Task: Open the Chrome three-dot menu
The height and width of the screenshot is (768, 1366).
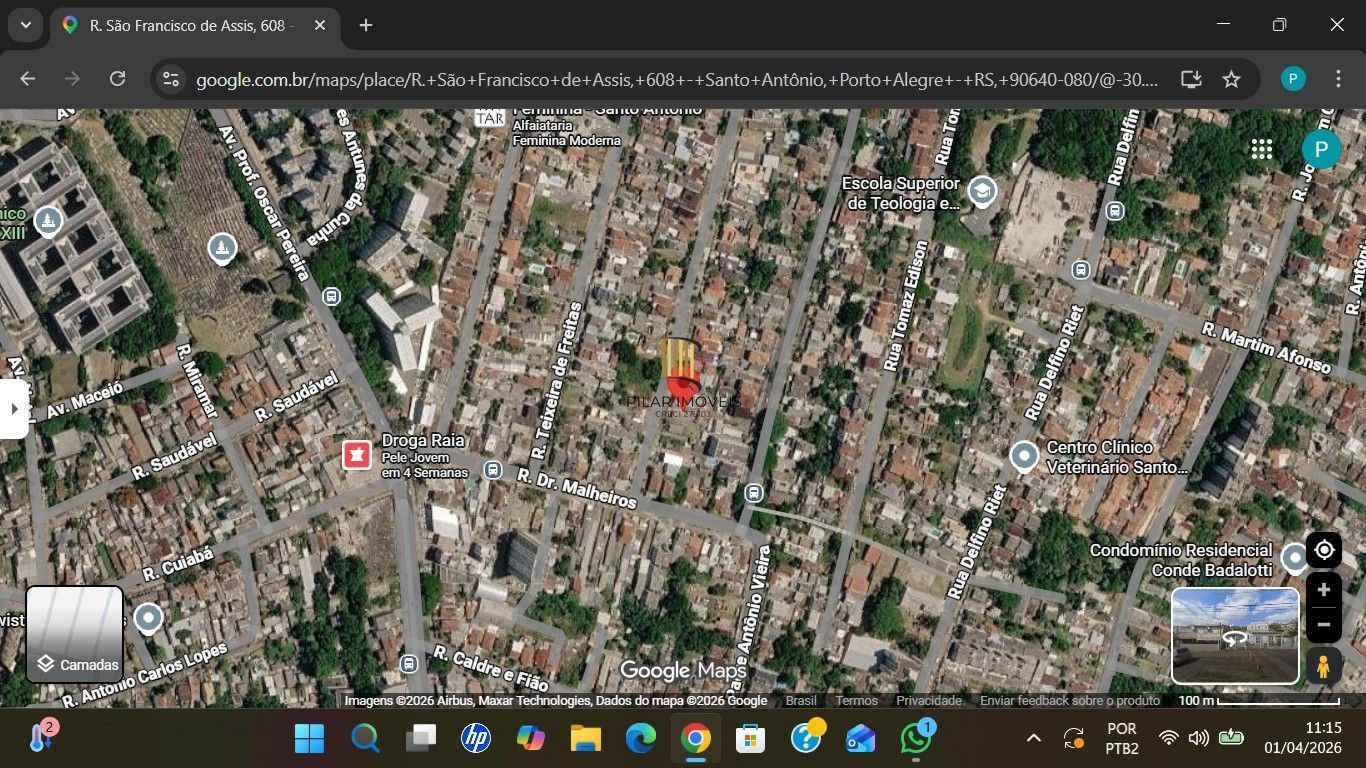Action: 1340,79
